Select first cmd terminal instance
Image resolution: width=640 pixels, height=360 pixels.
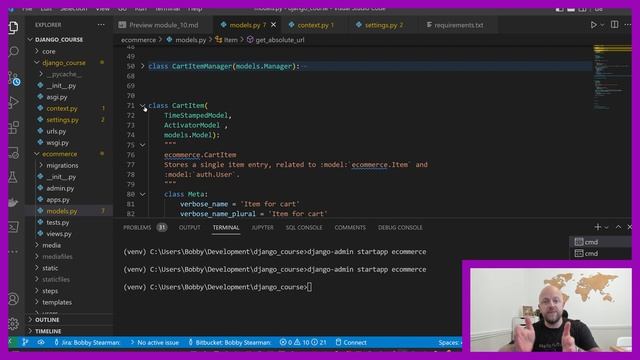coord(600,242)
